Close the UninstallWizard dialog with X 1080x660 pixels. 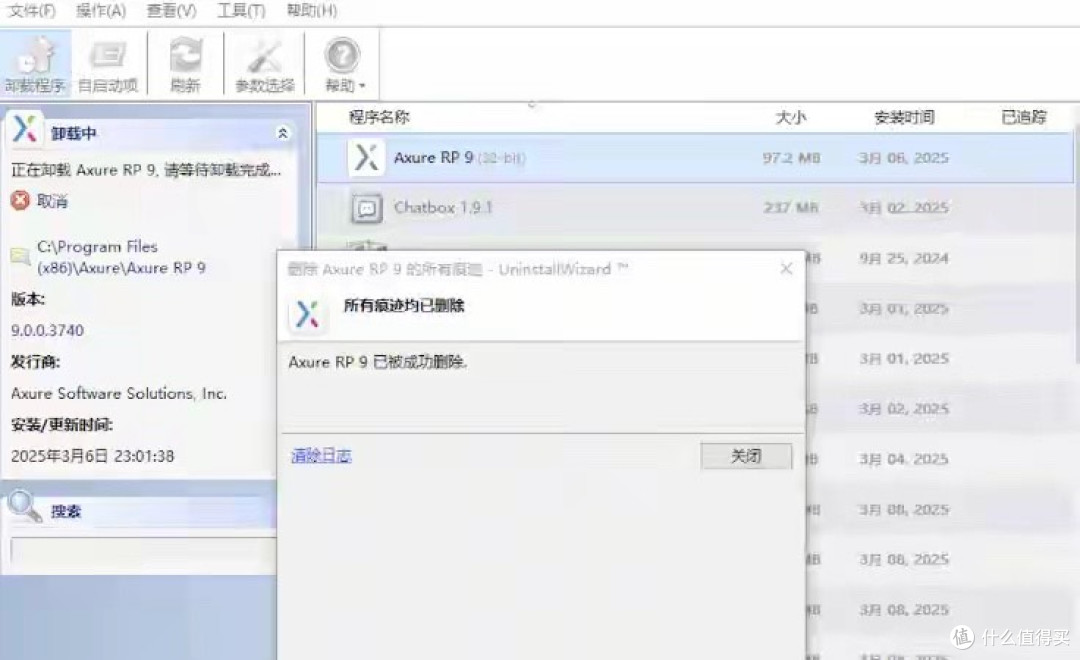(786, 269)
